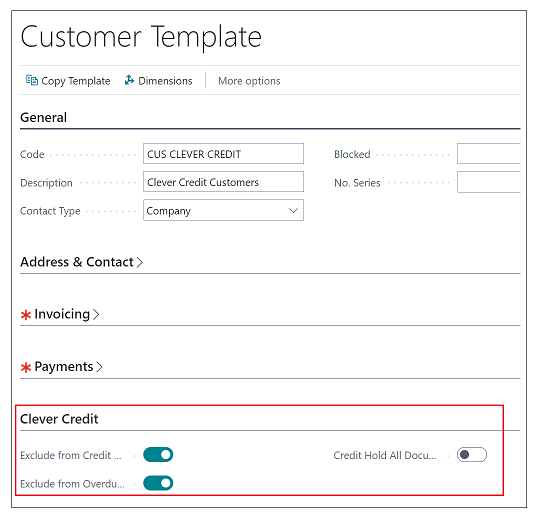
Task: Open the Contact Type dropdown
Action: pyautogui.click(x=223, y=210)
